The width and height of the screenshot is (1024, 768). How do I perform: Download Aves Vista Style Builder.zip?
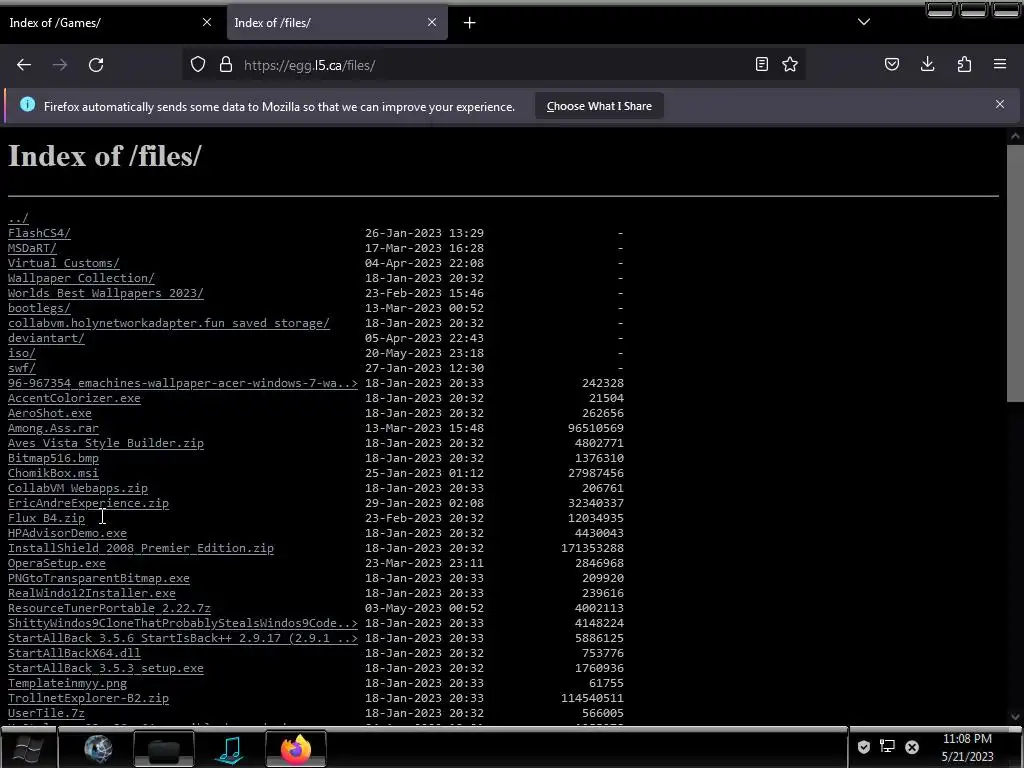(106, 443)
